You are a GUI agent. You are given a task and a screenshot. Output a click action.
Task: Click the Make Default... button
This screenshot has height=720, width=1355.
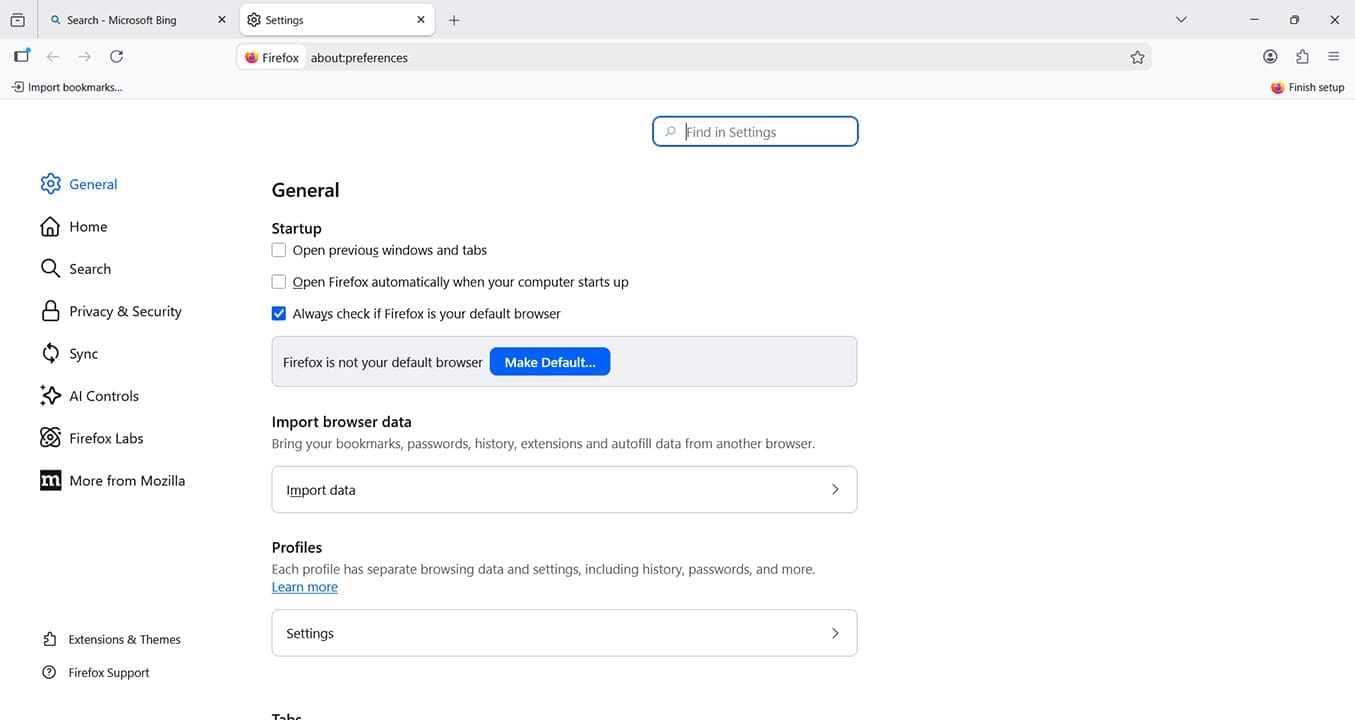(550, 362)
